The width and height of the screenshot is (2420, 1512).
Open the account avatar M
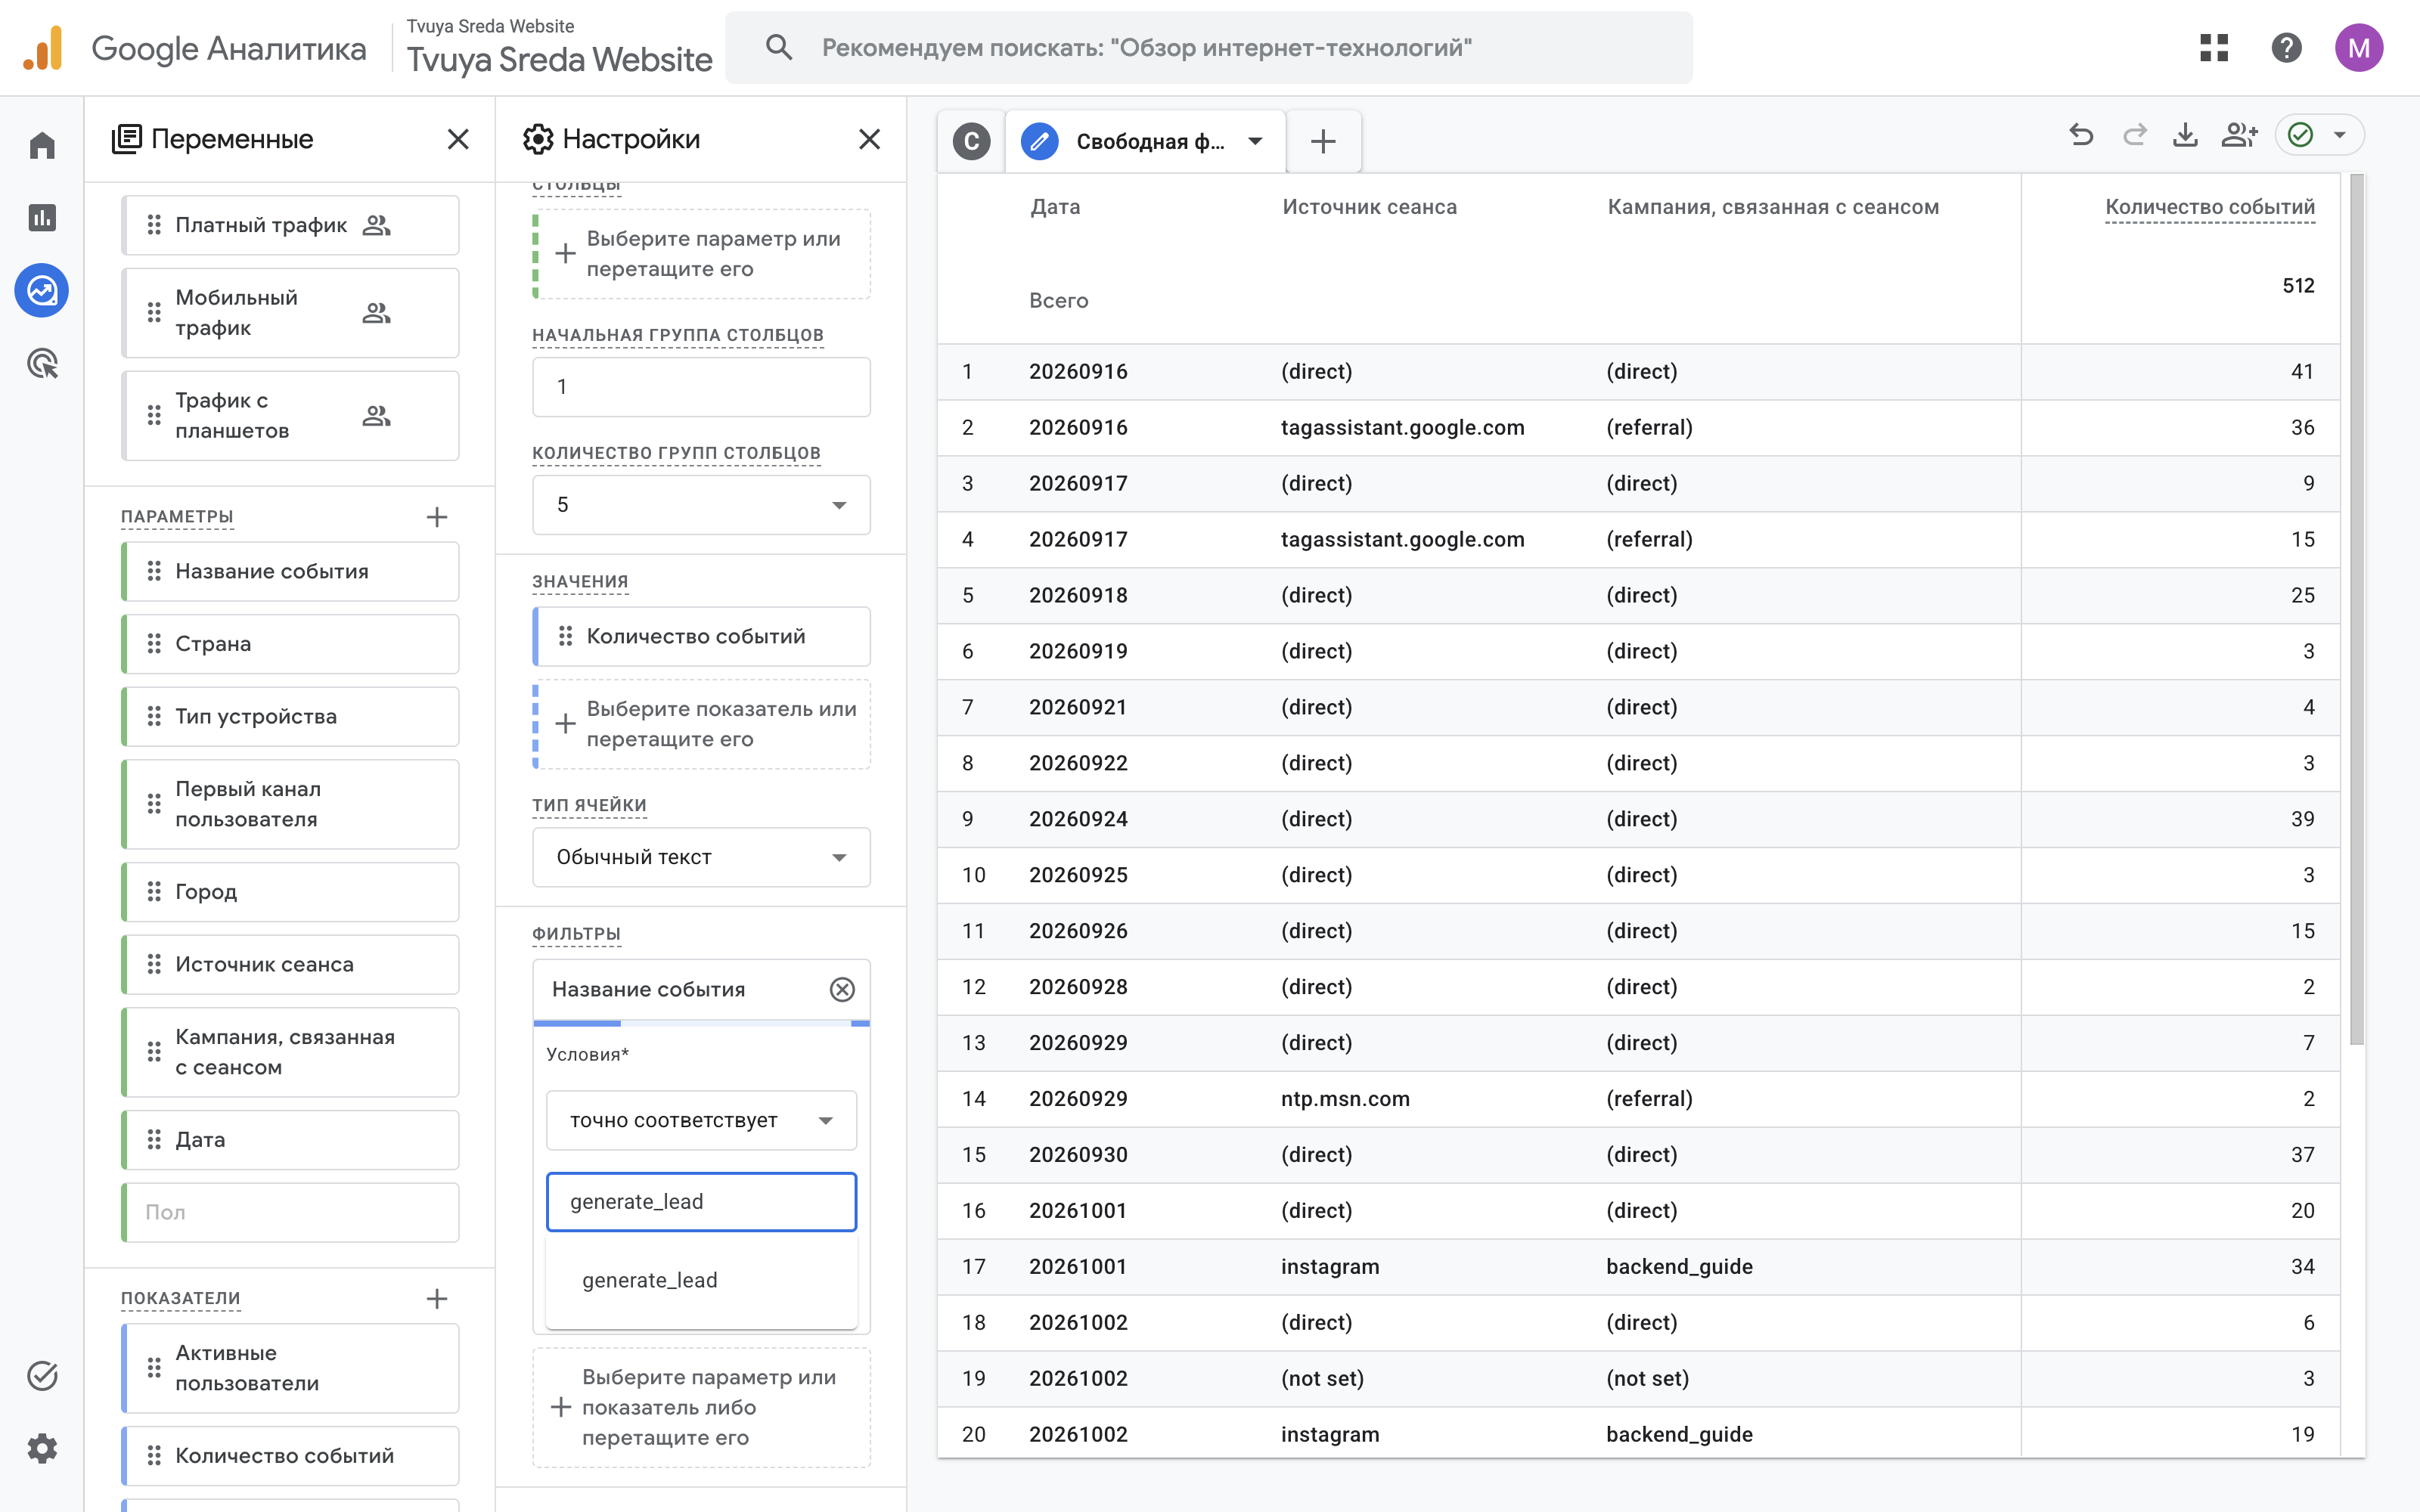click(x=2359, y=47)
